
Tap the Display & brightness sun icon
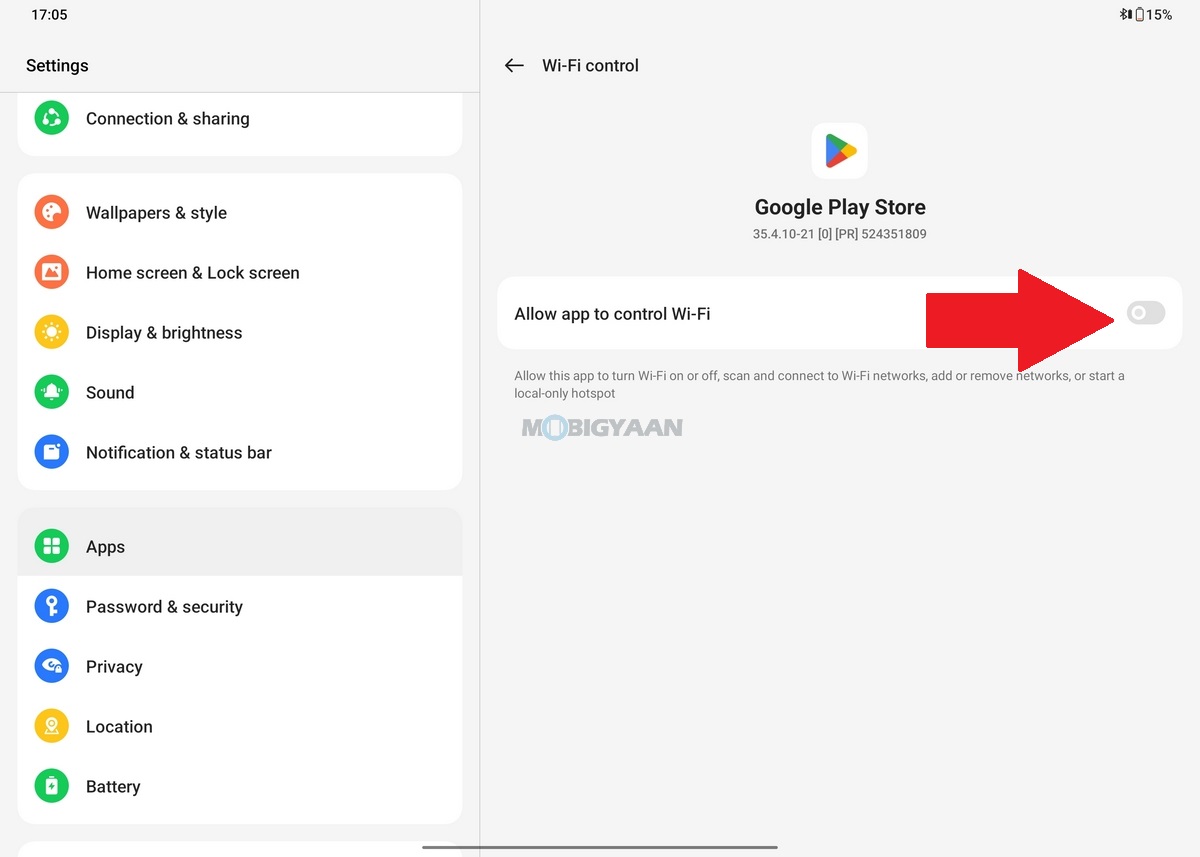point(51,332)
